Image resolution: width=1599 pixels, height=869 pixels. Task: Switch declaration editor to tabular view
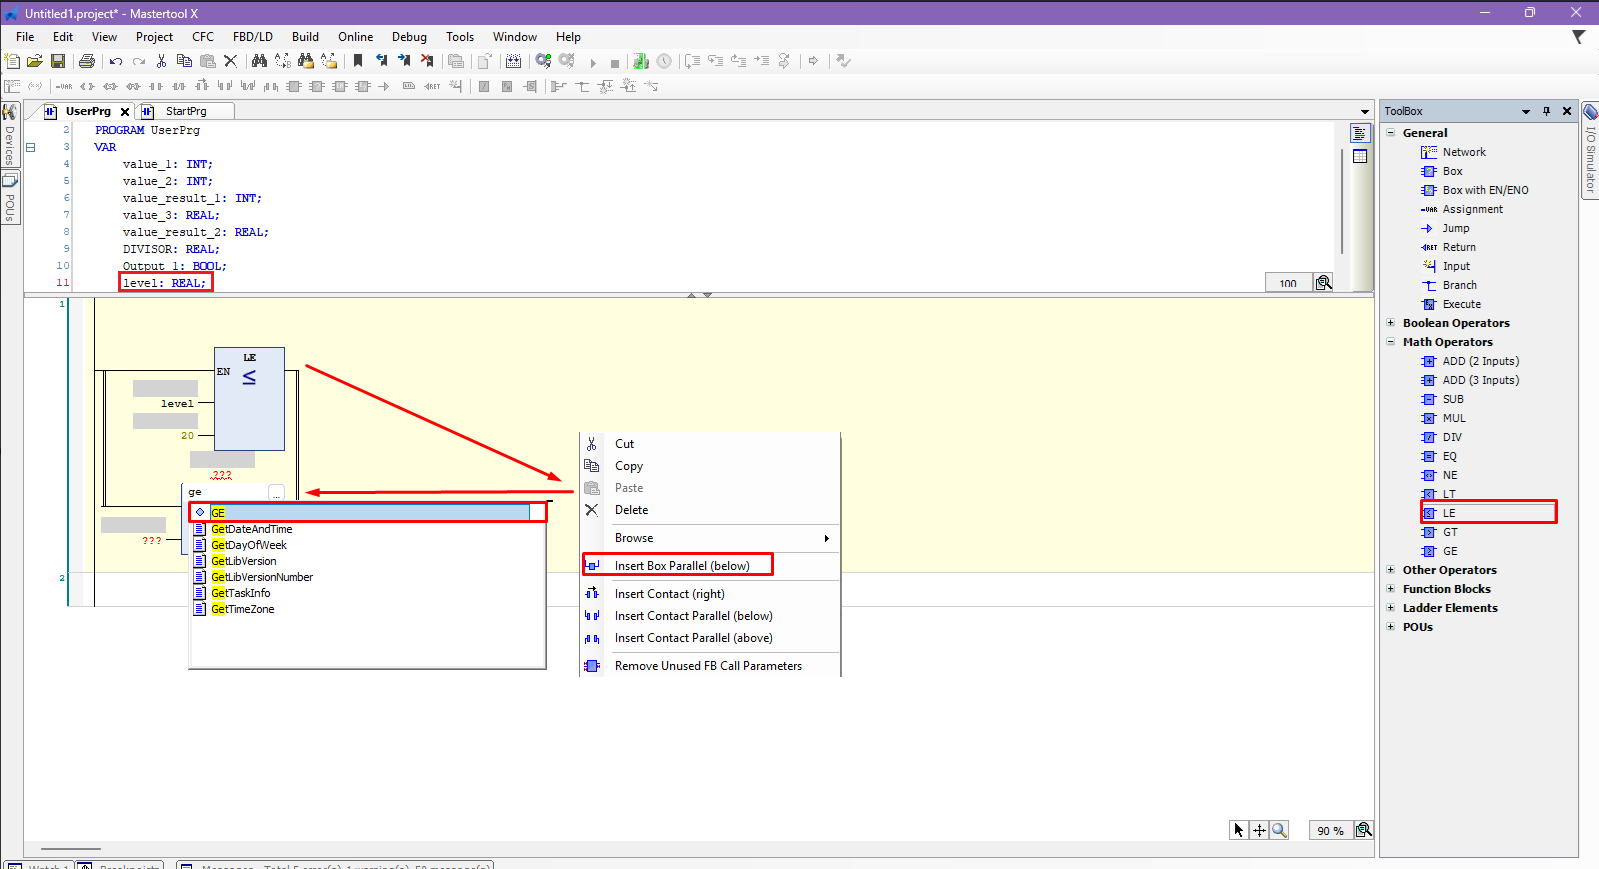(x=1360, y=156)
